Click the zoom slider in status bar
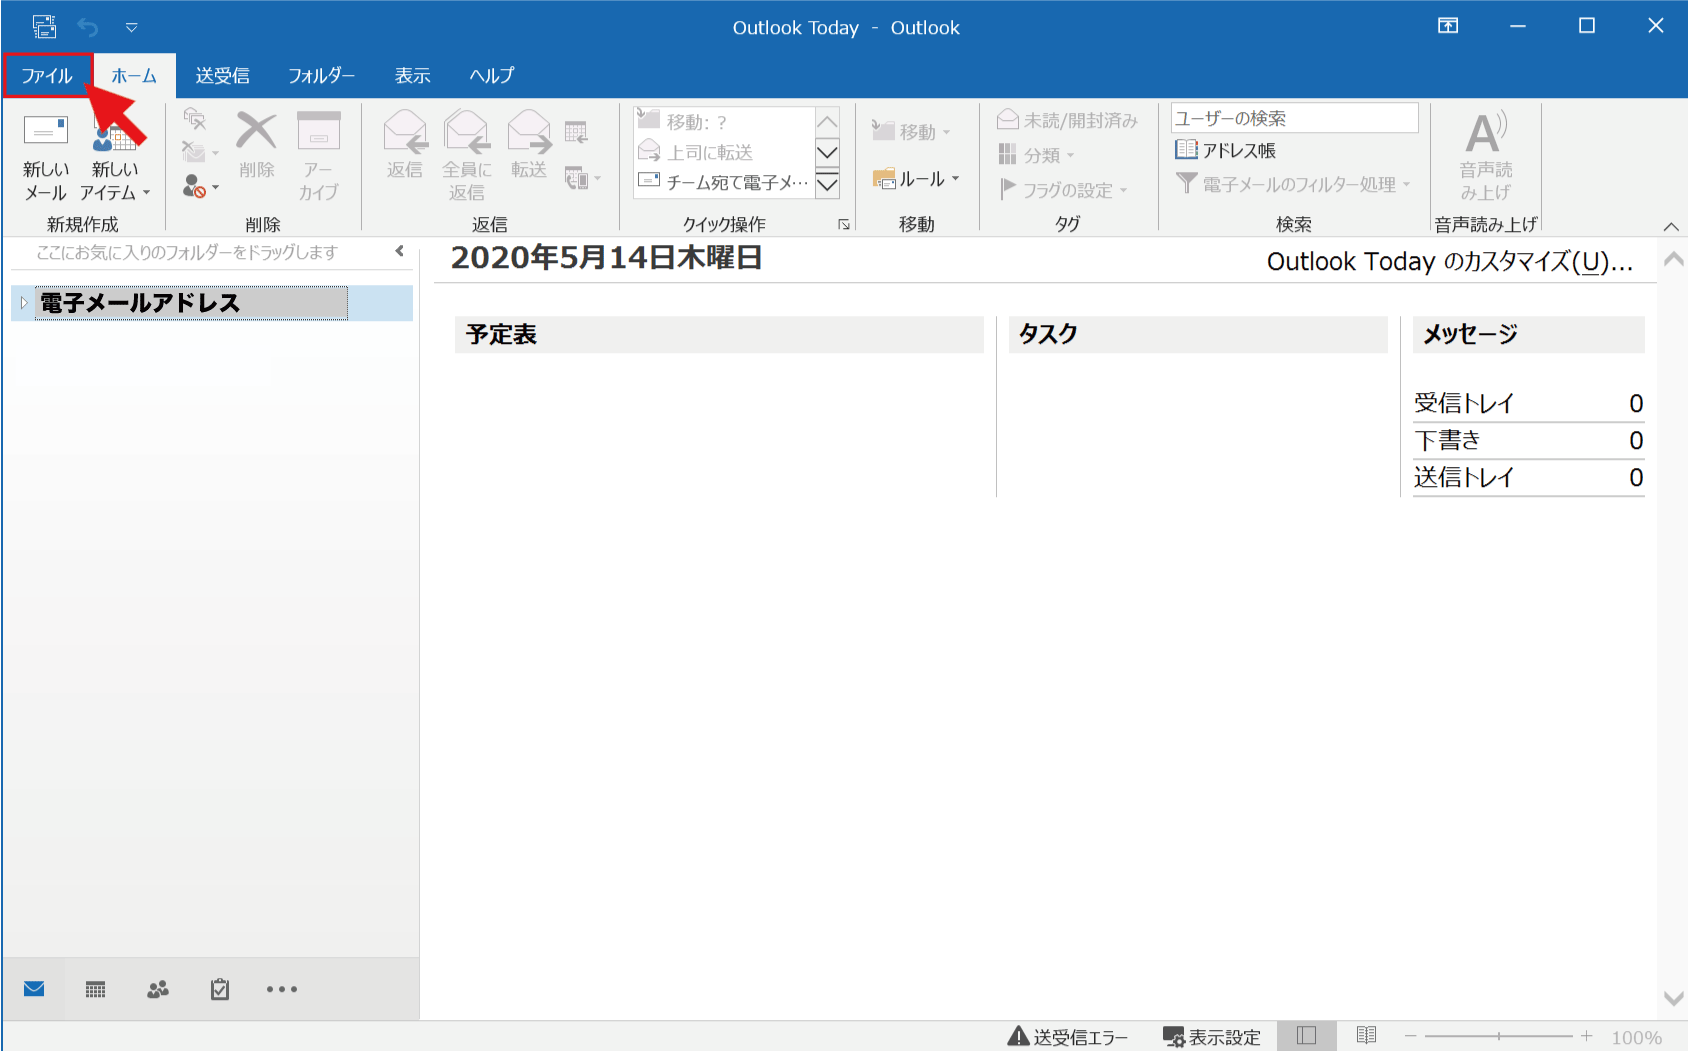1688x1051 pixels. [1498, 1037]
